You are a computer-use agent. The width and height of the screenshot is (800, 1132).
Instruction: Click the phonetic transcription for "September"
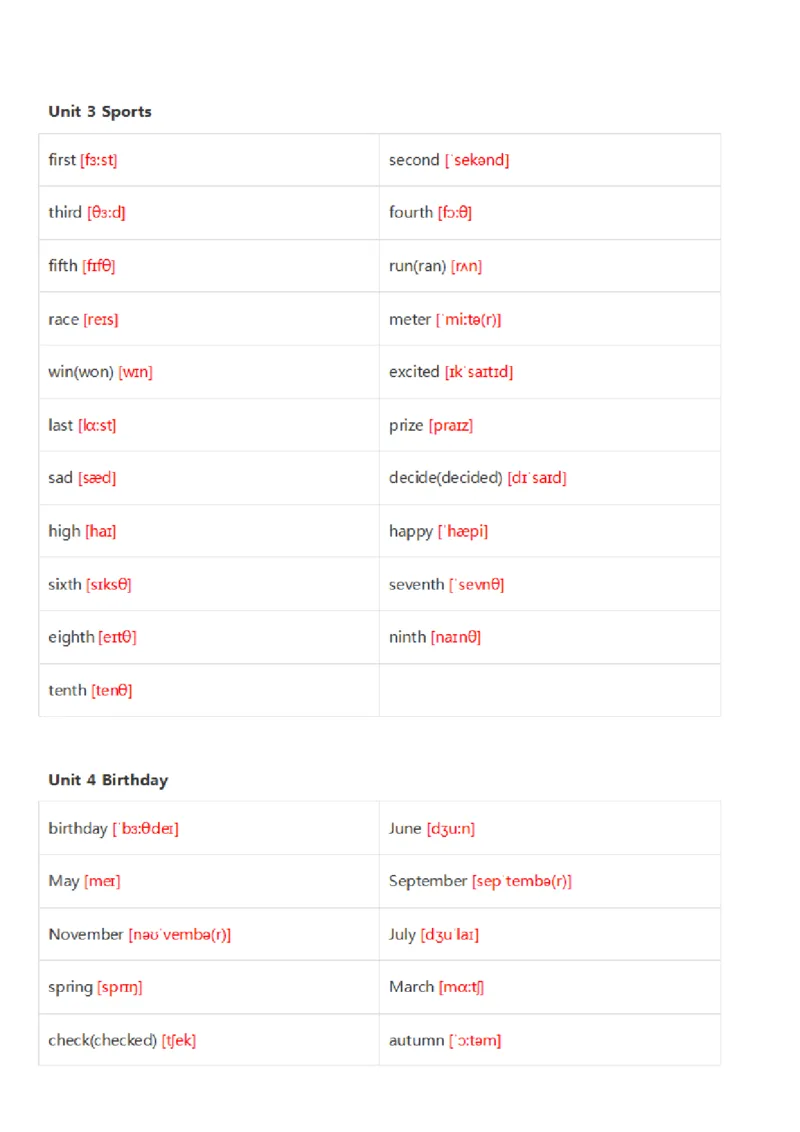point(521,881)
